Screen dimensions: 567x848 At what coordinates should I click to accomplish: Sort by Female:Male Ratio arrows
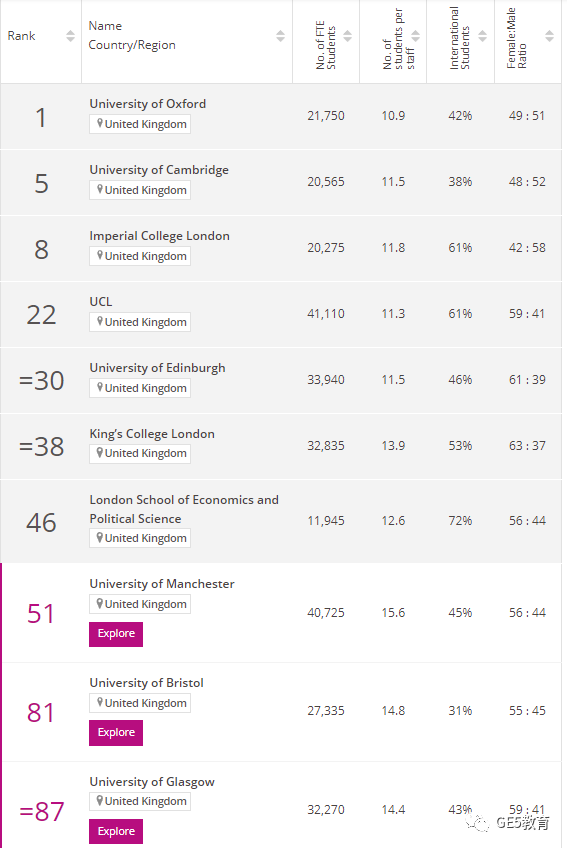(550, 36)
